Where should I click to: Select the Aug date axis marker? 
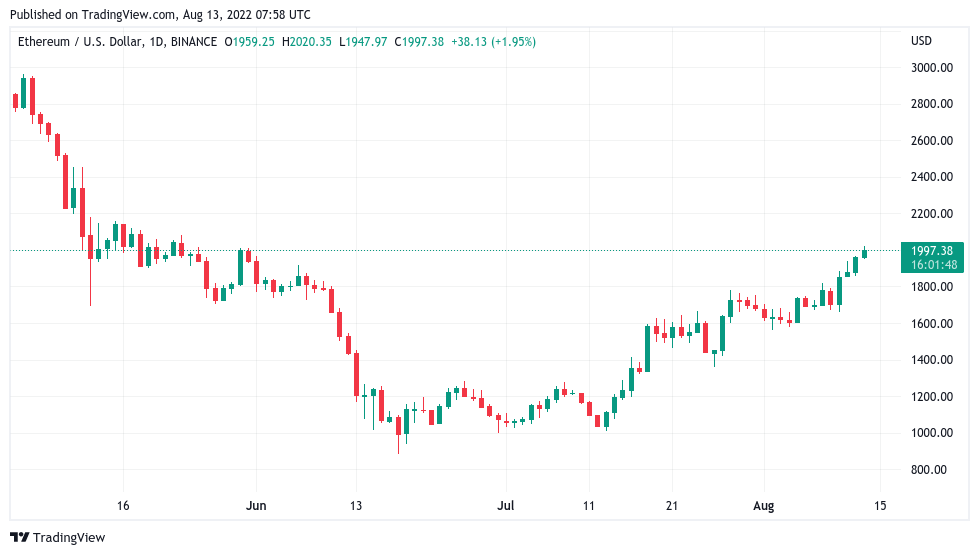762,506
